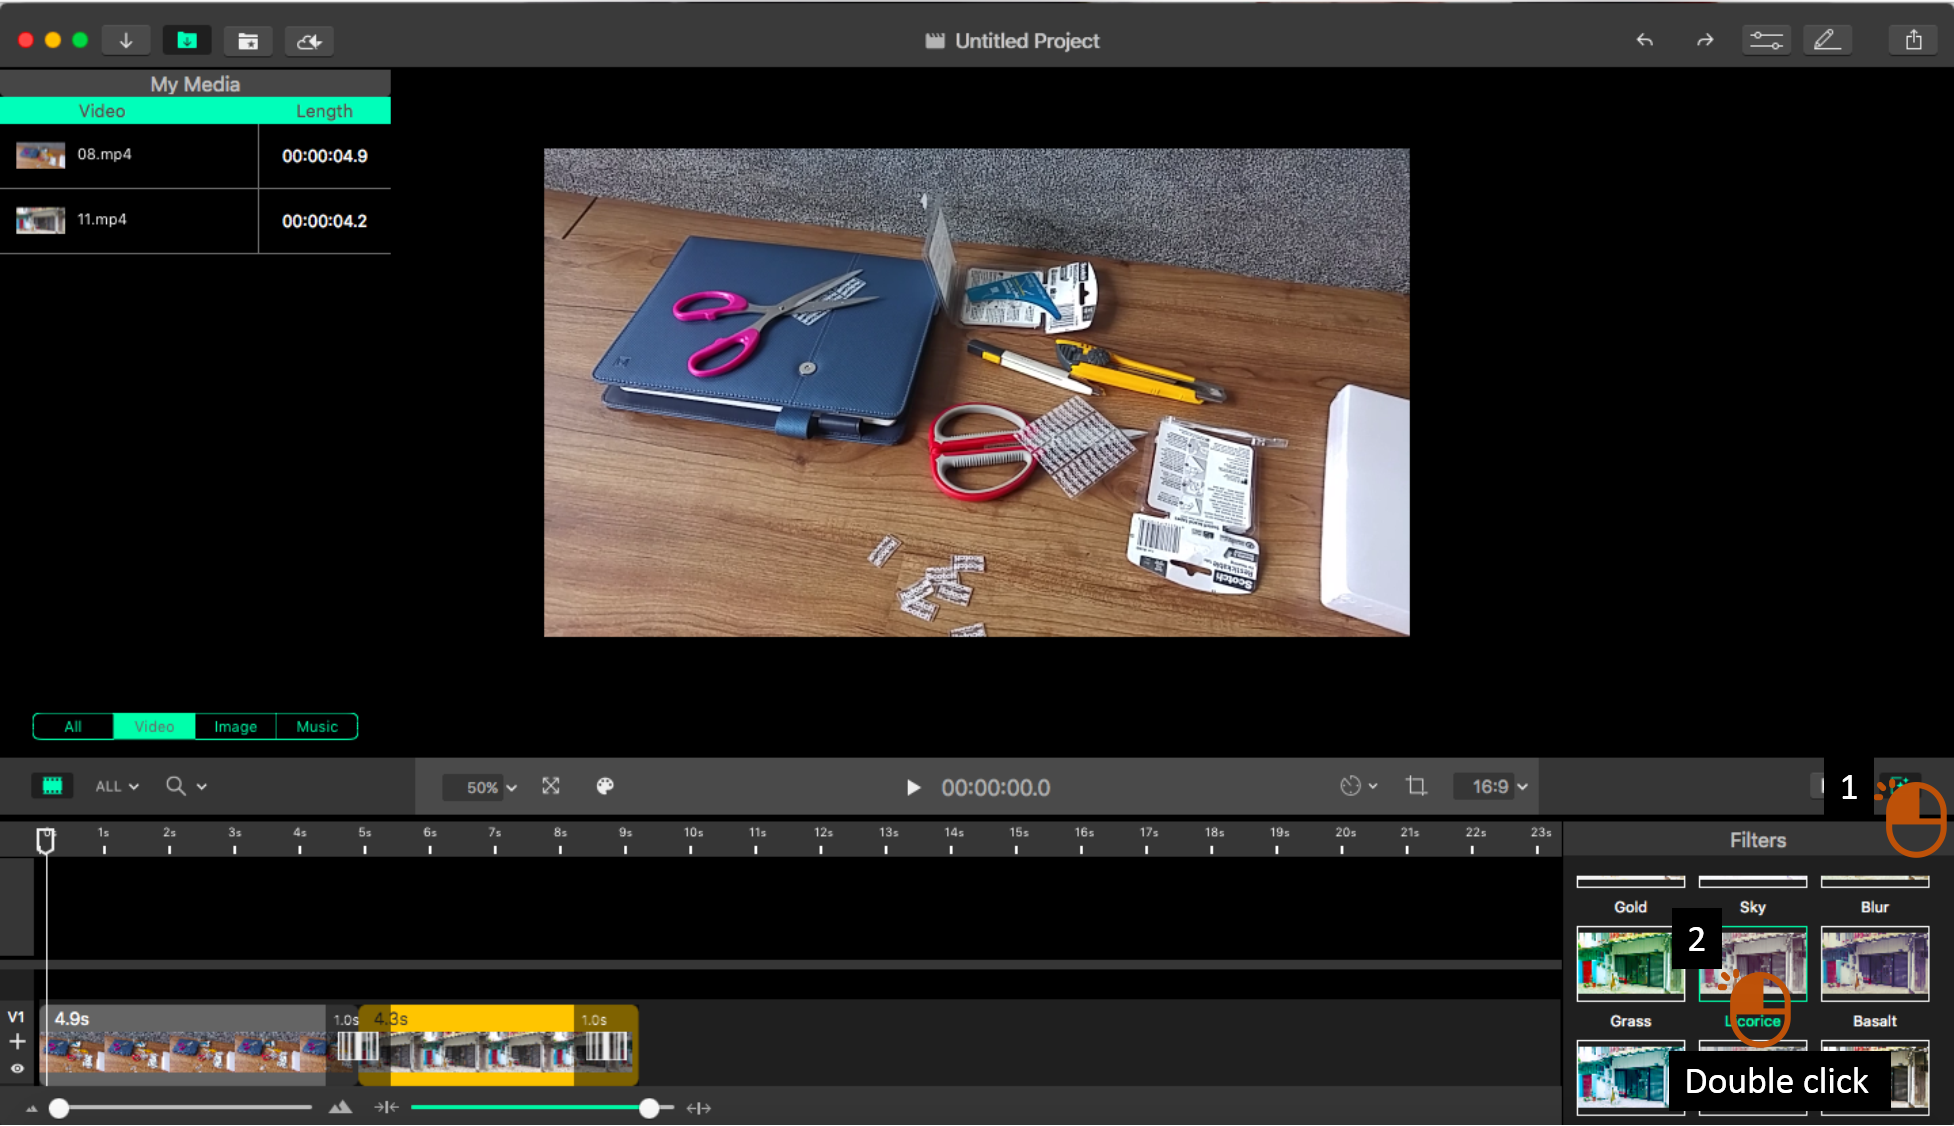Select the crop tool icon
This screenshot has height=1126, width=1954.
tap(1416, 786)
